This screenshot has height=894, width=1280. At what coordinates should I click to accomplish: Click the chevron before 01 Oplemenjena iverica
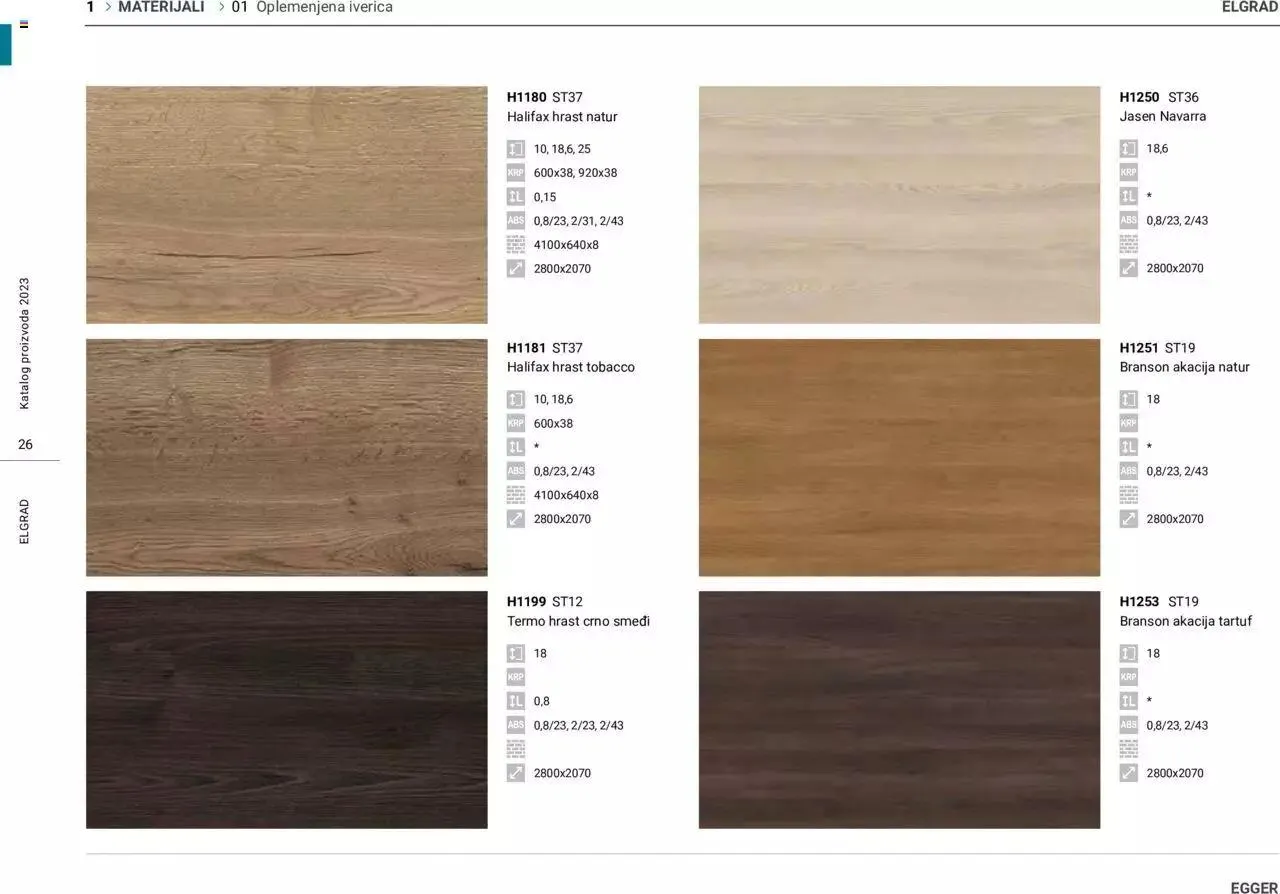coord(221,7)
